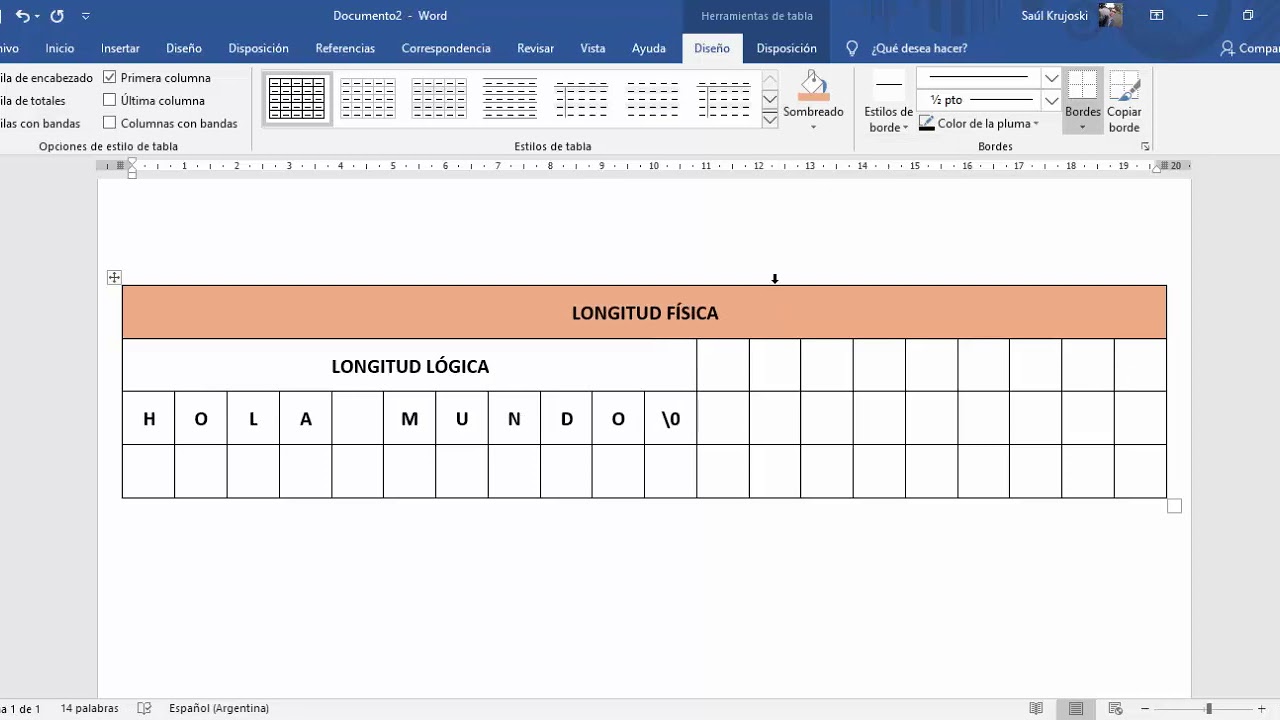Image resolution: width=1280 pixels, height=720 pixels.
Task: Click the '¿Qué desea hacer?' search box
Action: 919,48
